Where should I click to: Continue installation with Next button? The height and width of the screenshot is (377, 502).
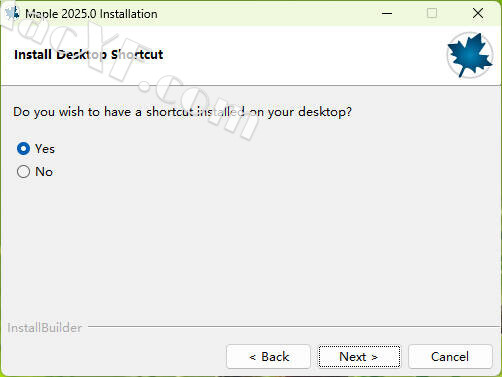pos(359,357)
